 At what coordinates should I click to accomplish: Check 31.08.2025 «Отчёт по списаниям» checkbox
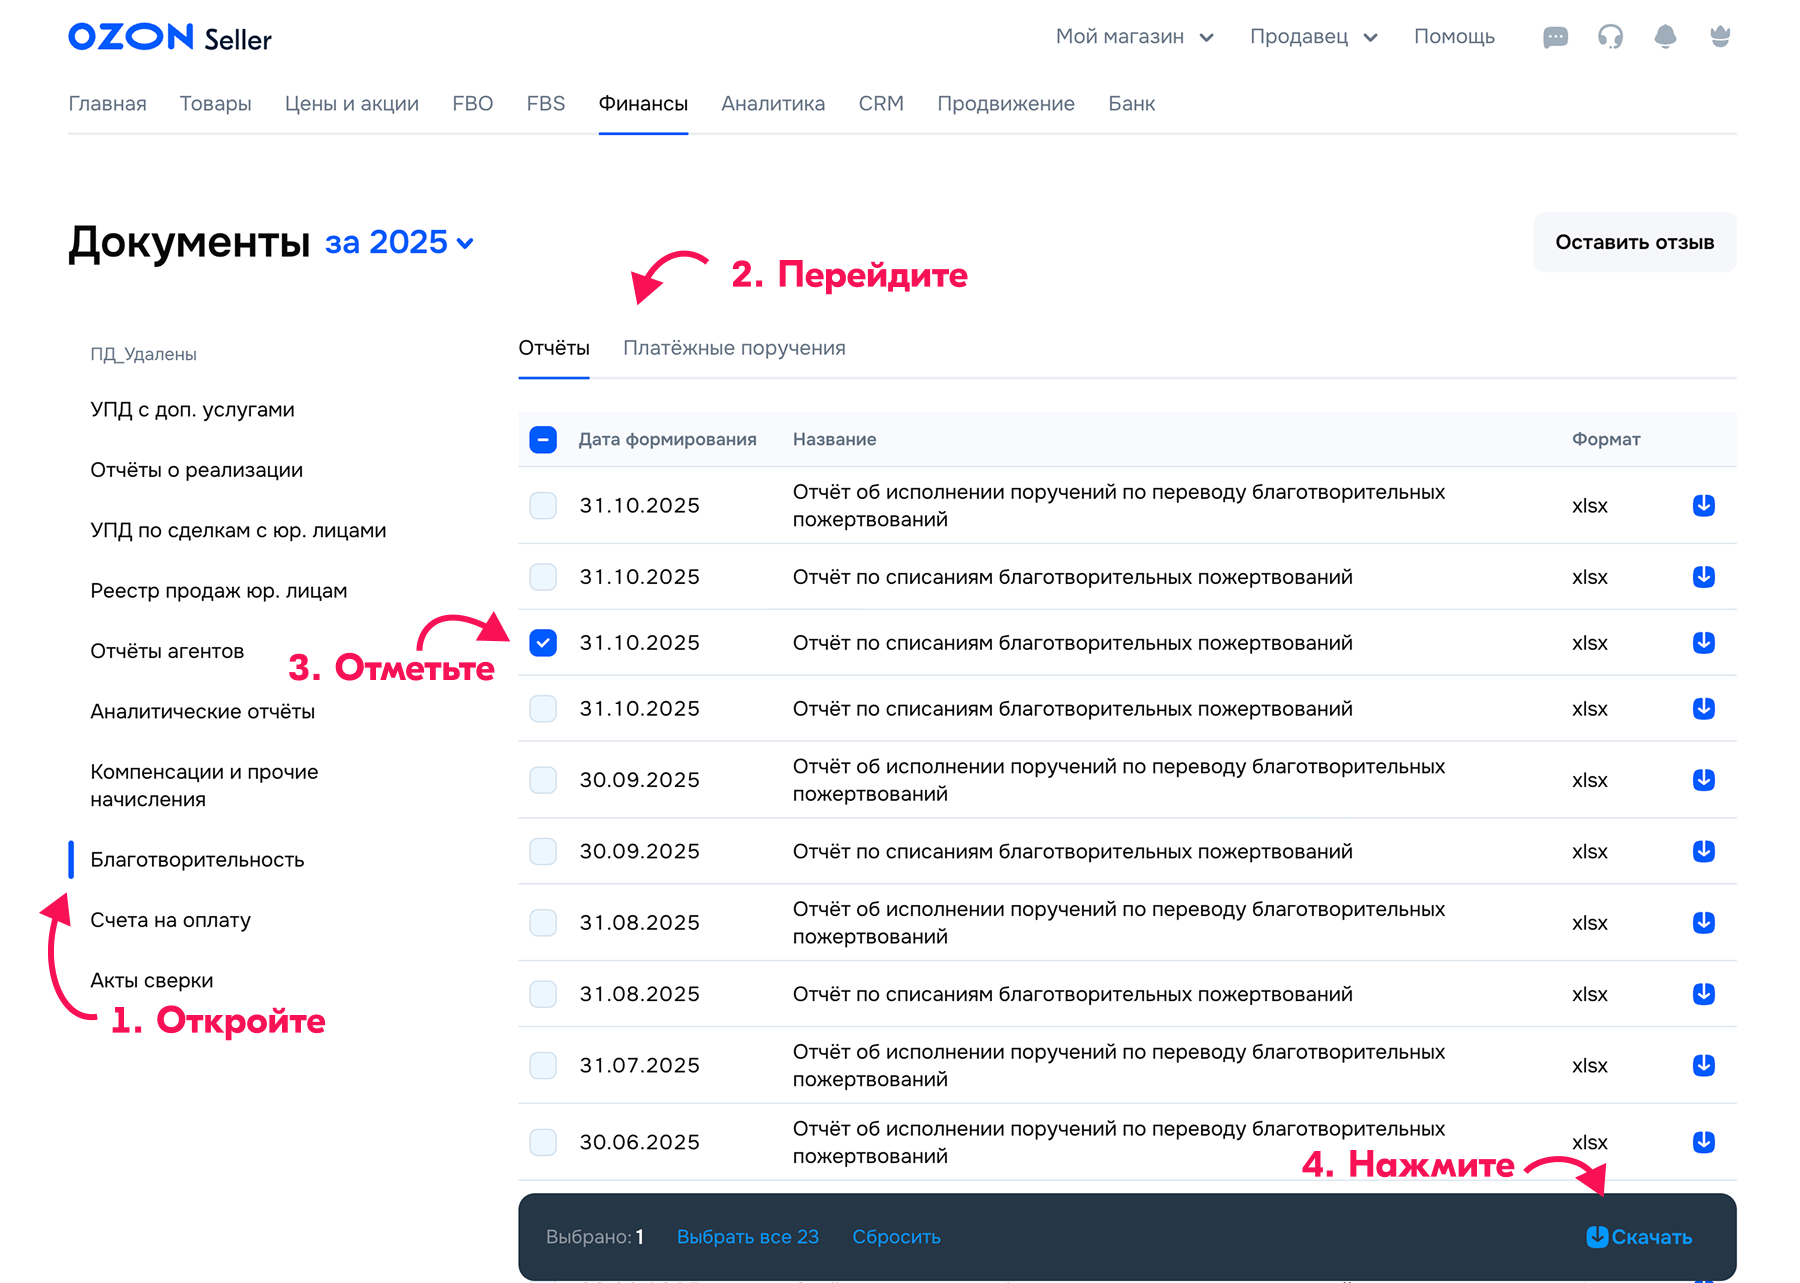point(543,994)
